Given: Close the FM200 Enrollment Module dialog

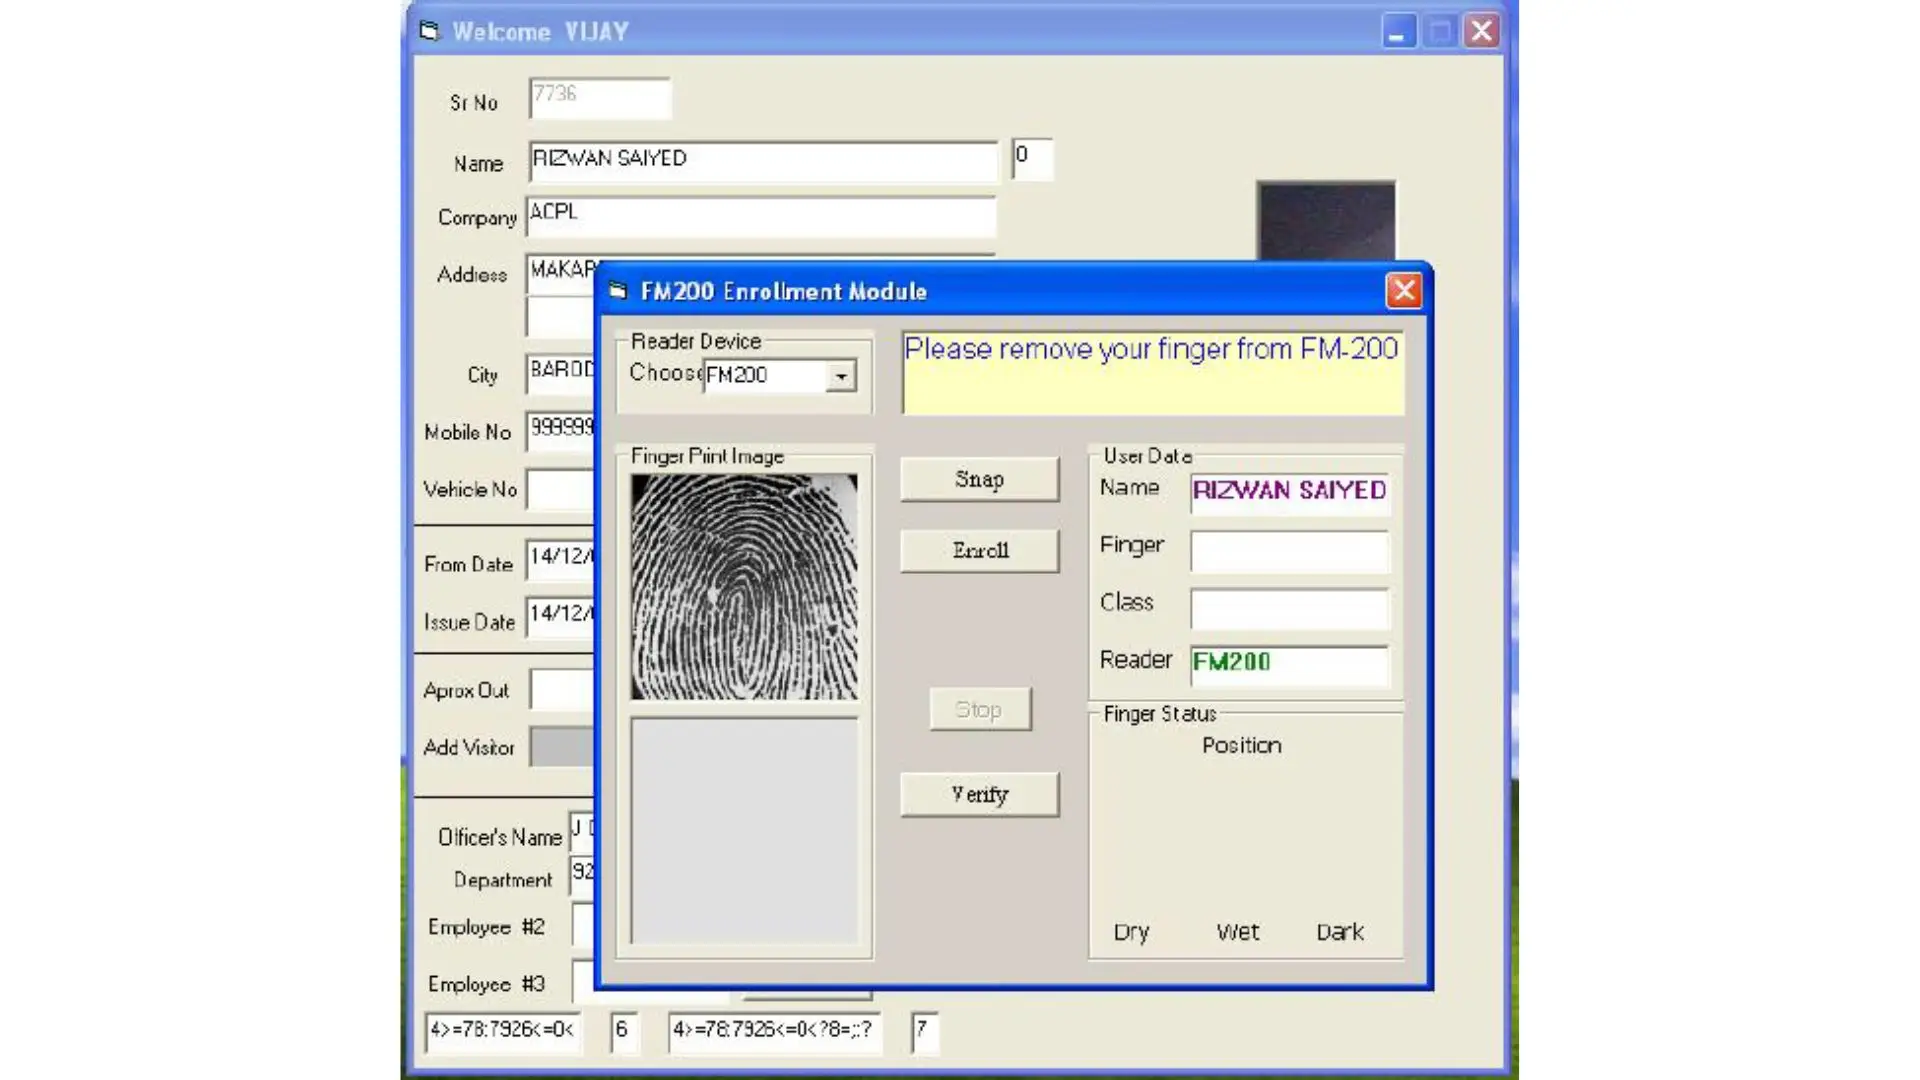Looking at the screenshot, I should [x=1403, y=291].
